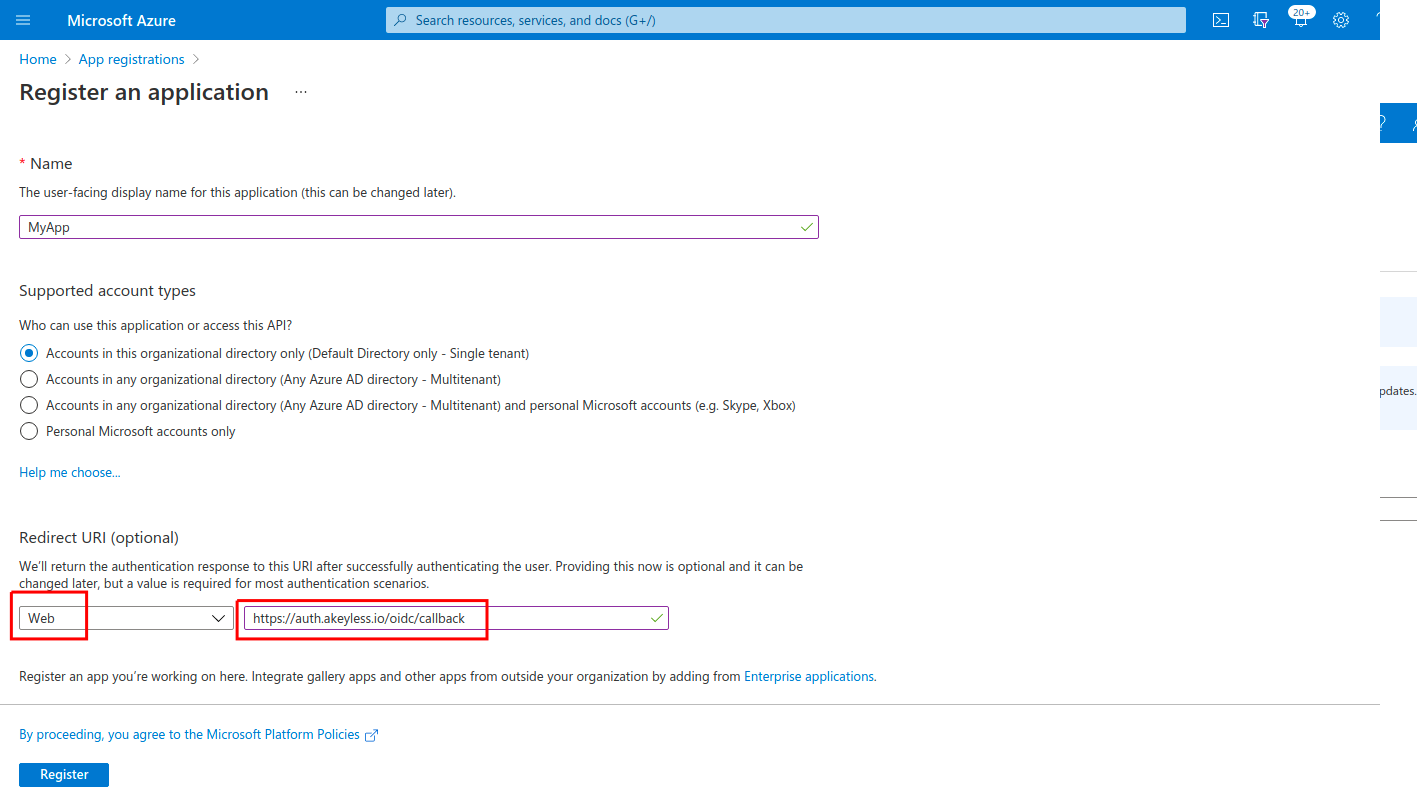Open portal settings gear icon
This screenshot has height=807, width=1417.
coord(1341,20)
